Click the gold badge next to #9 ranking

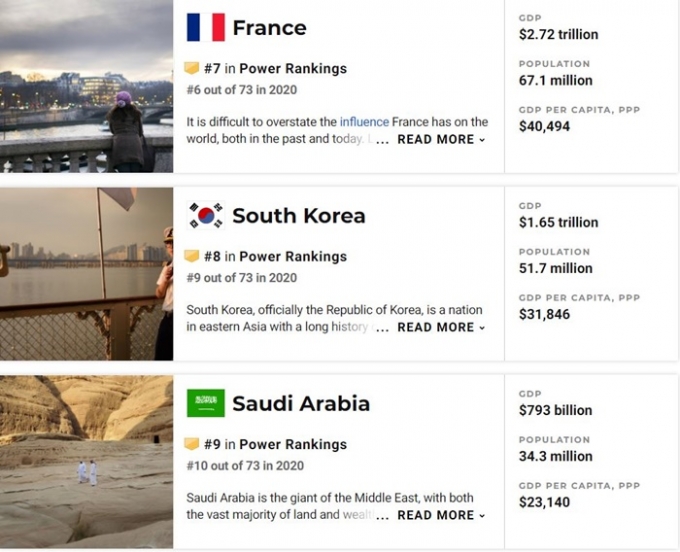(x=192, y=444)
